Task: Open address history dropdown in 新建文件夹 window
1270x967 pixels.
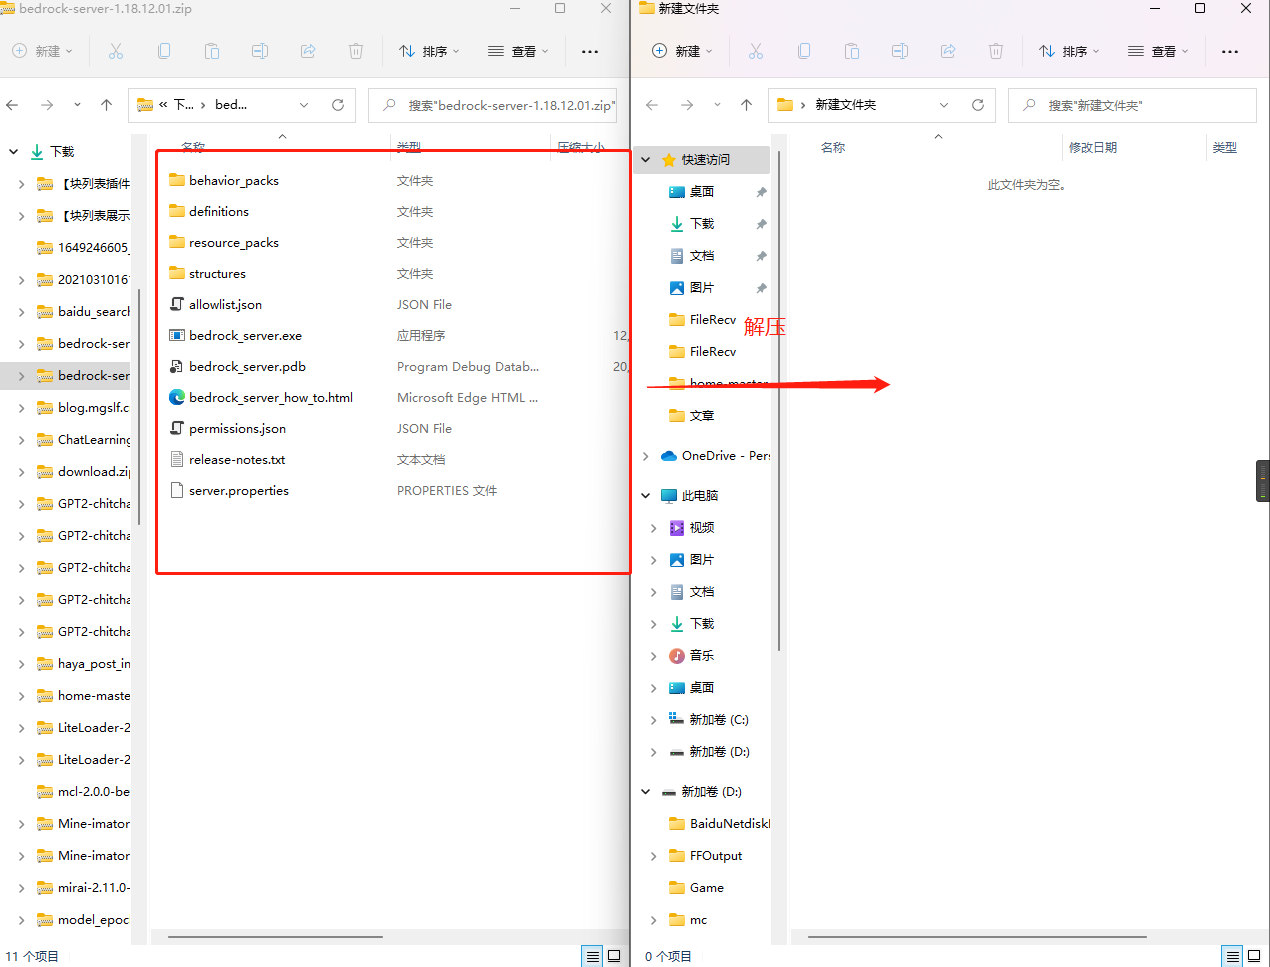Action: click(x=944, y=105)
